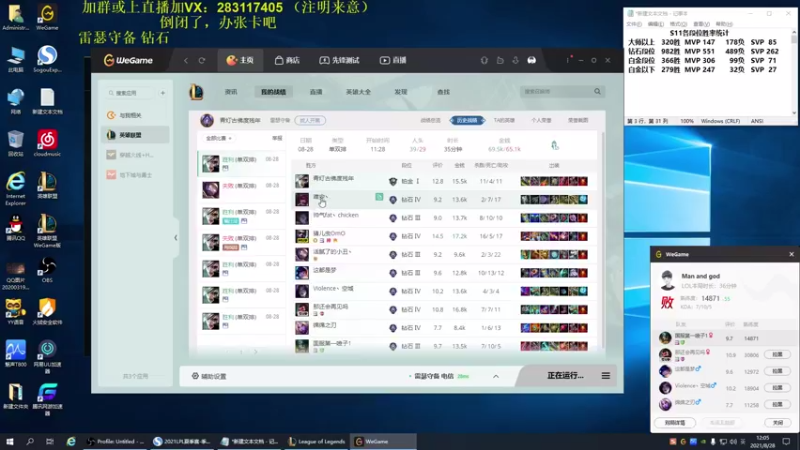
Task: Switch to the TA的英雄 sub-tab
Action: 504,120
